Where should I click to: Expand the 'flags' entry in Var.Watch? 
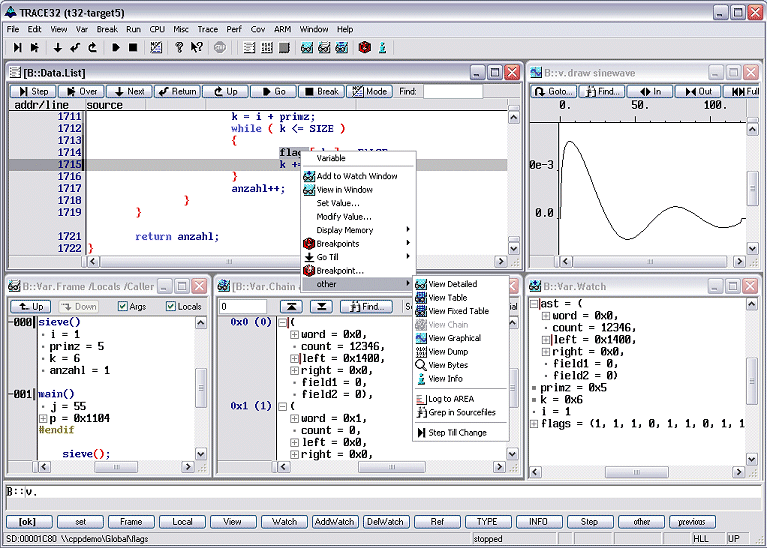534,424
